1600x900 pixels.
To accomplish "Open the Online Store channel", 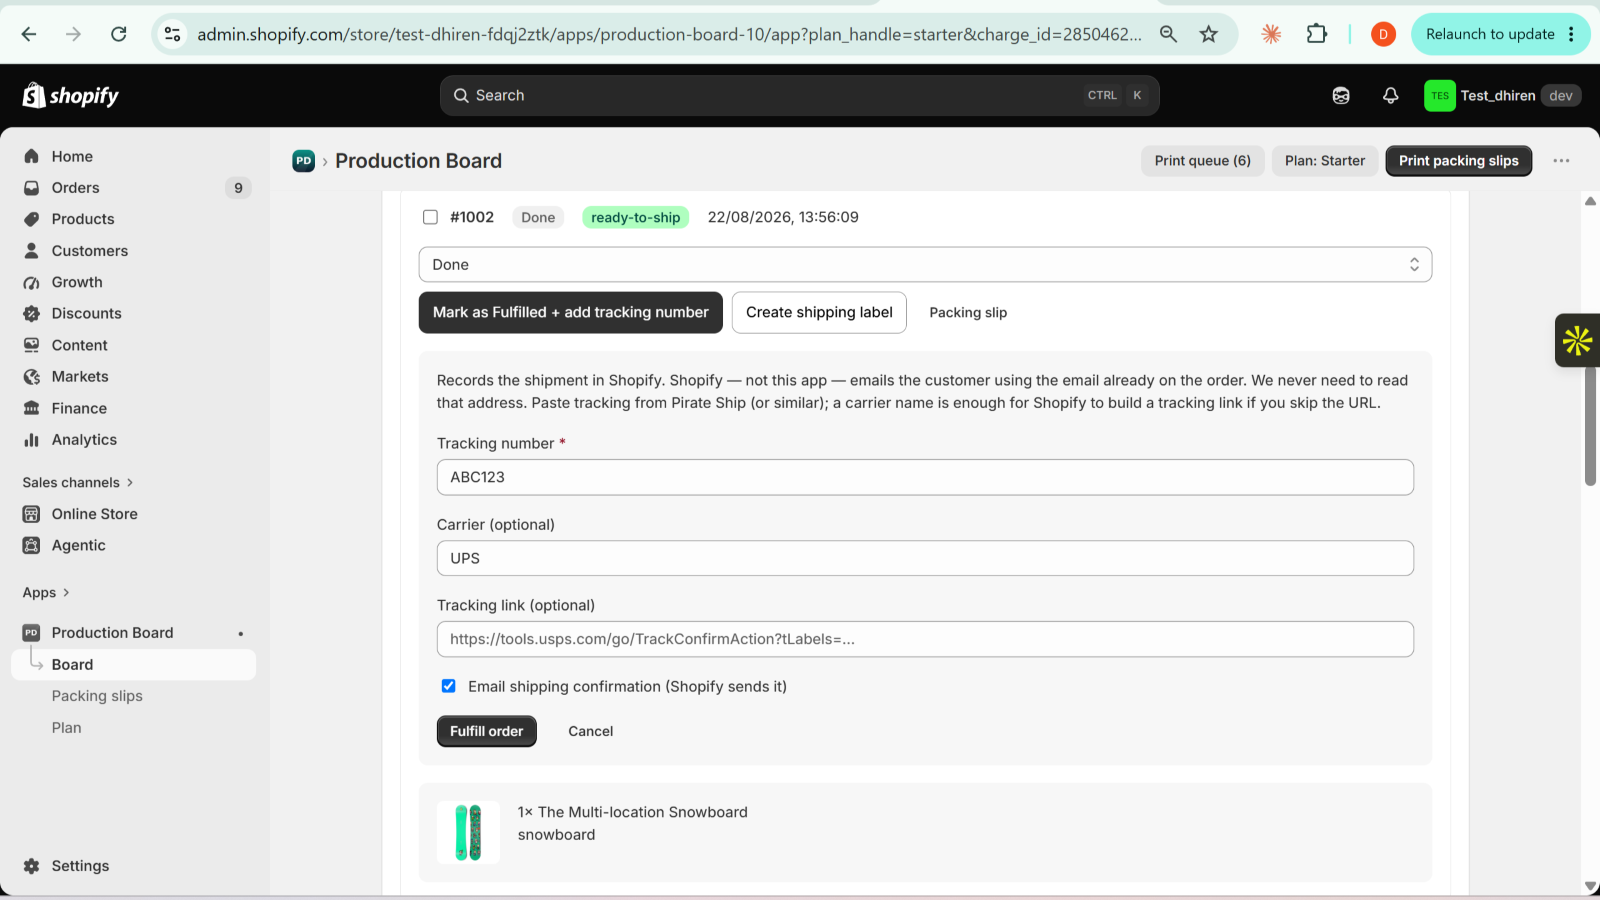I will 94,514.
